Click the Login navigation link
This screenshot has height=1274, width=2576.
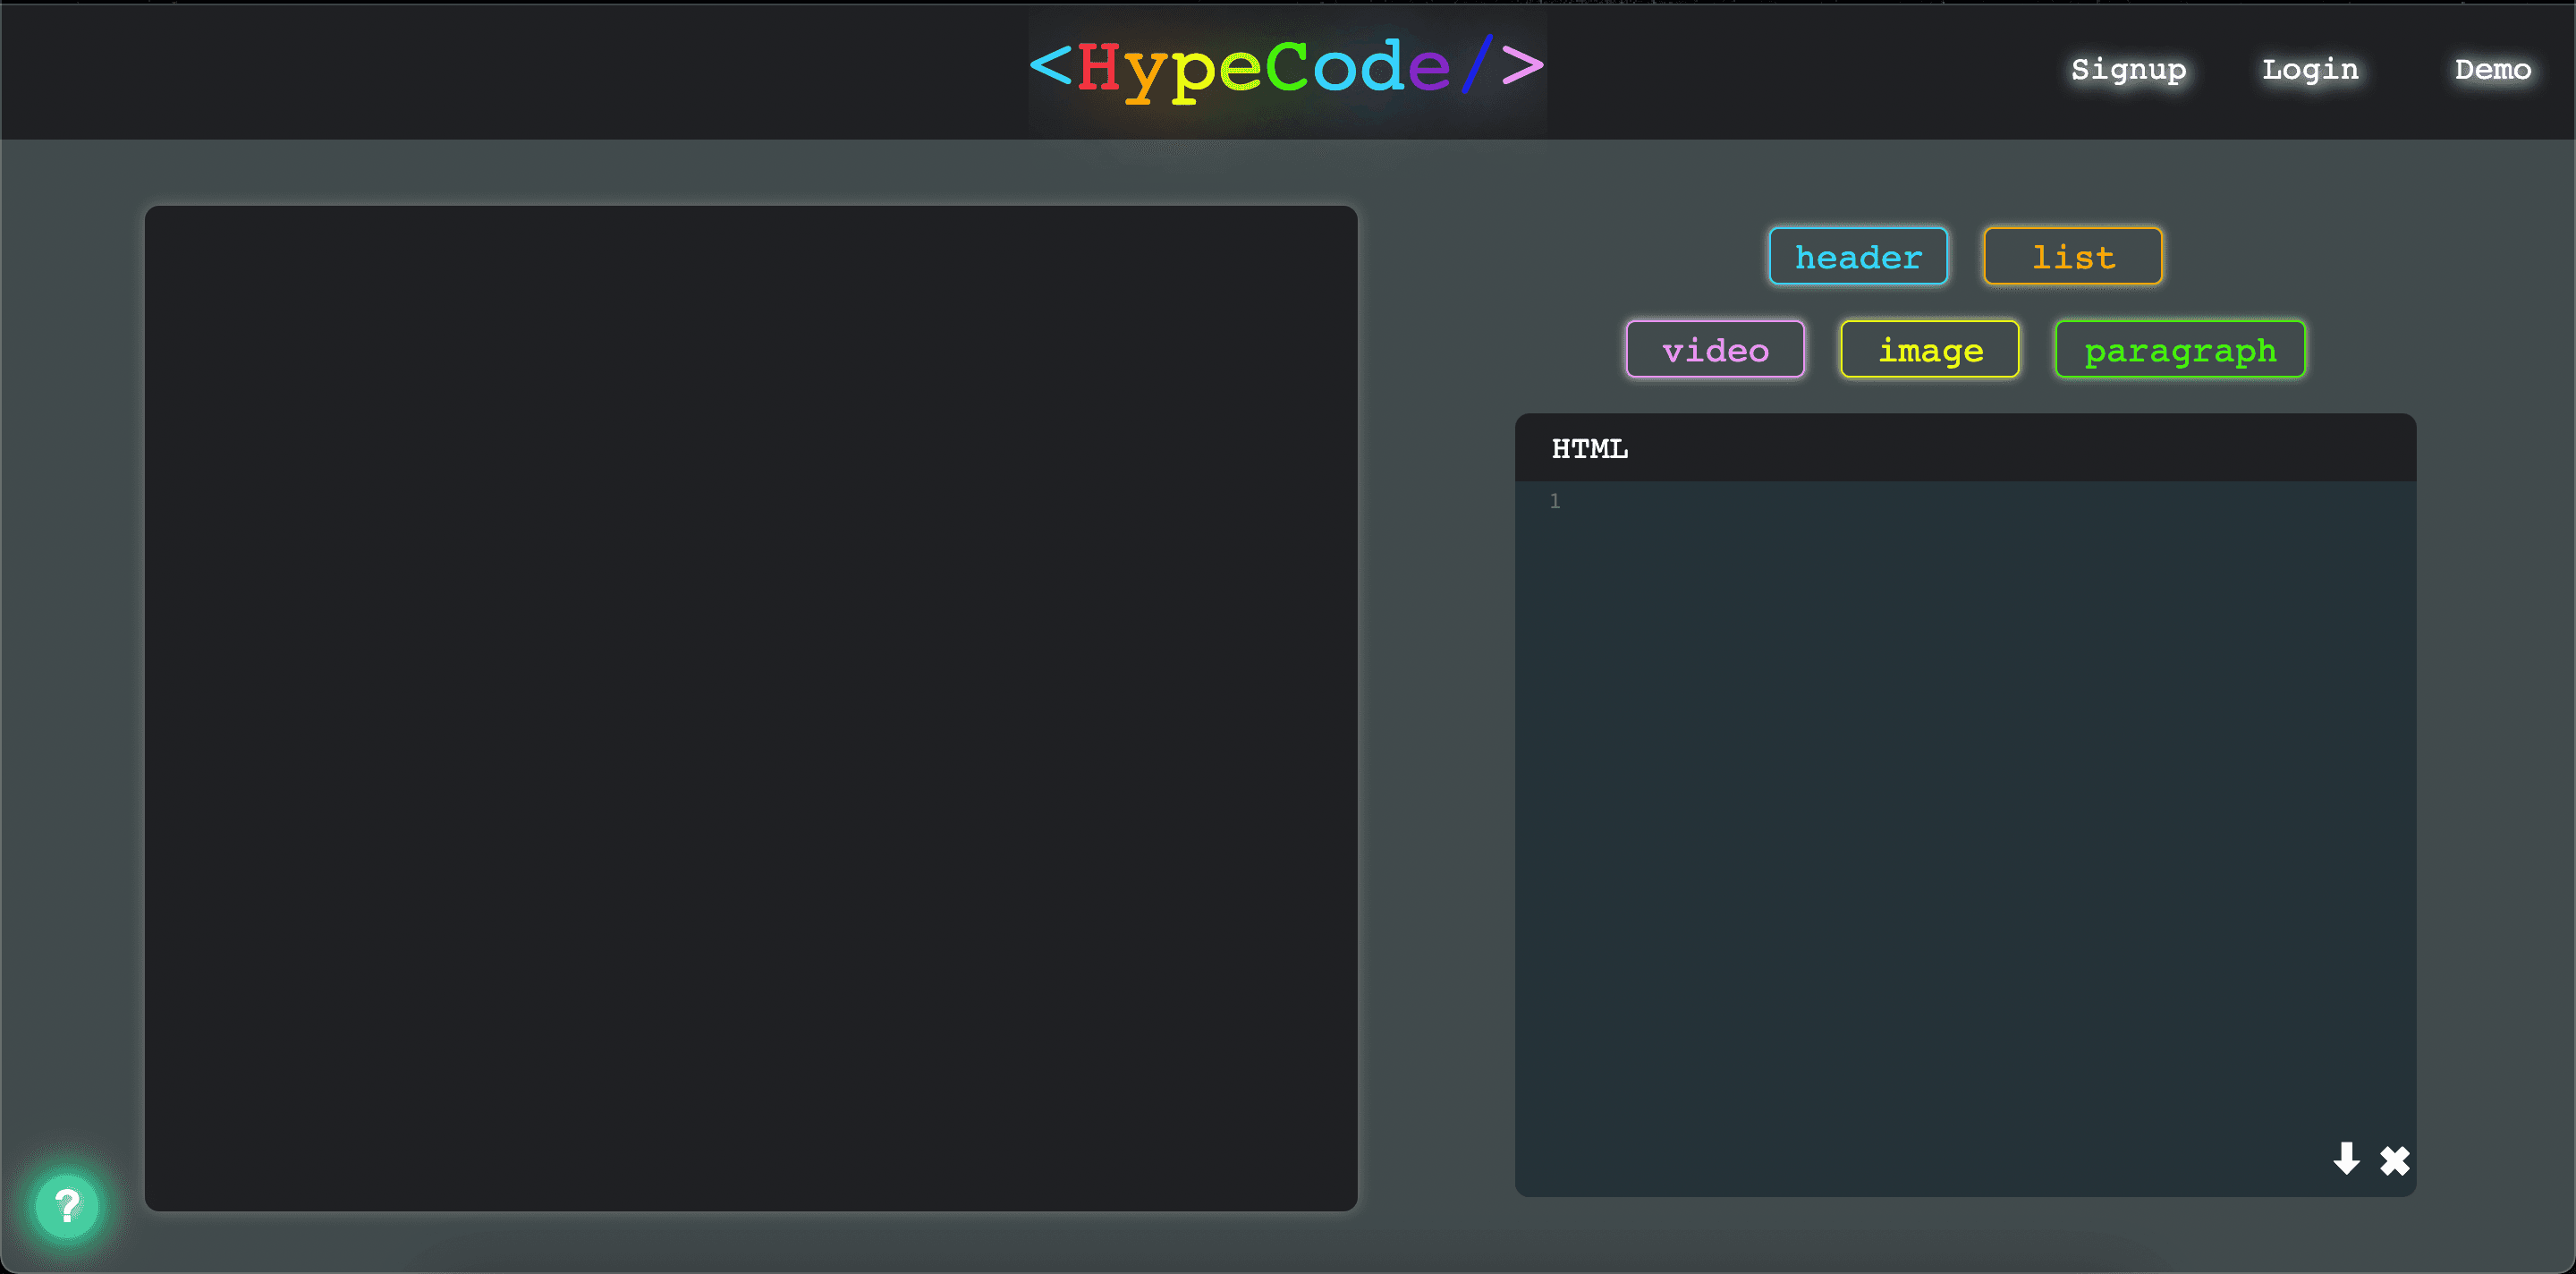pos(2309,69)
